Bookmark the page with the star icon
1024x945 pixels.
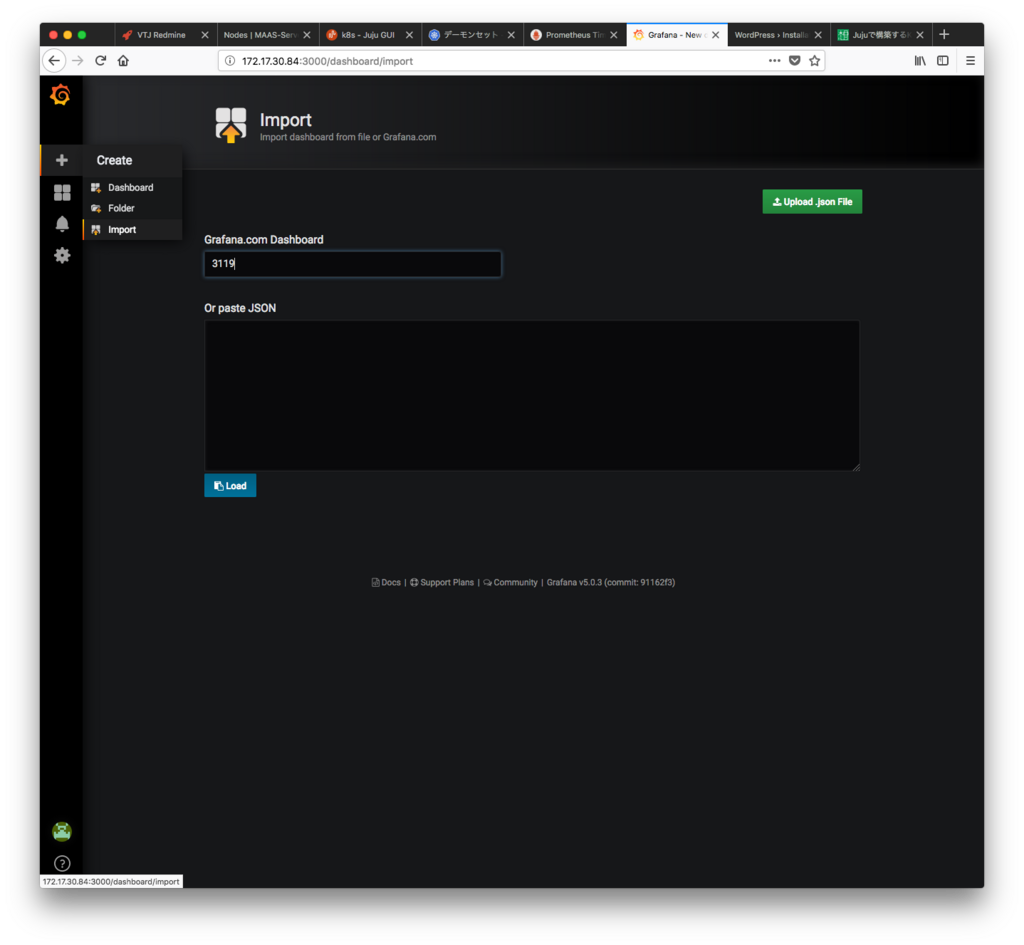coord(814,61)
